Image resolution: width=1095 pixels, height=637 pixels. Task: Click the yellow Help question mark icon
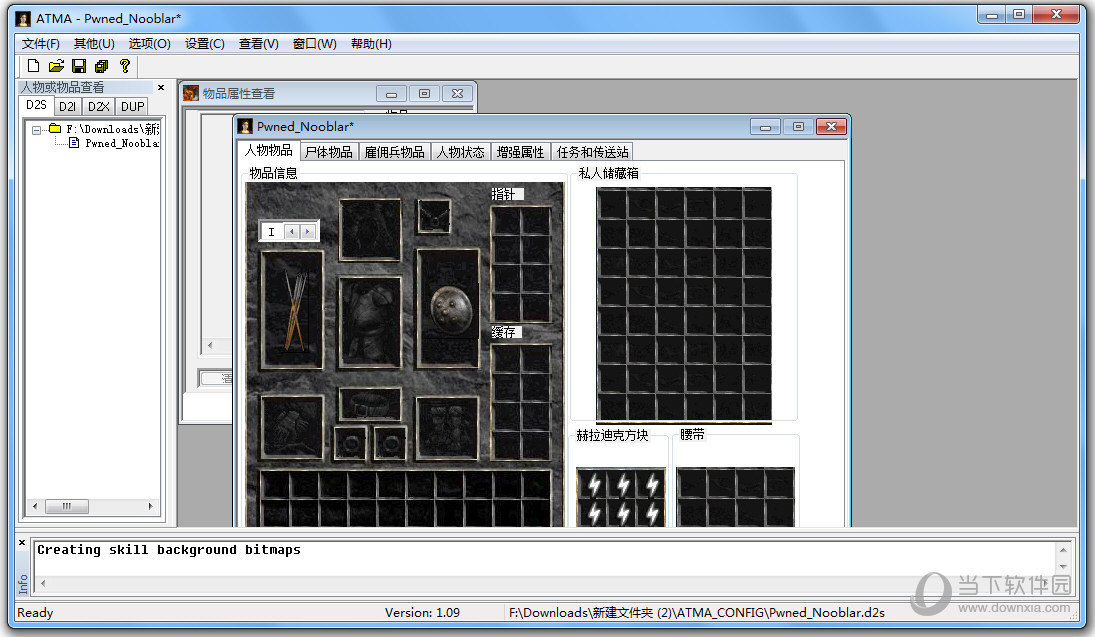click(x=125, y=66)
